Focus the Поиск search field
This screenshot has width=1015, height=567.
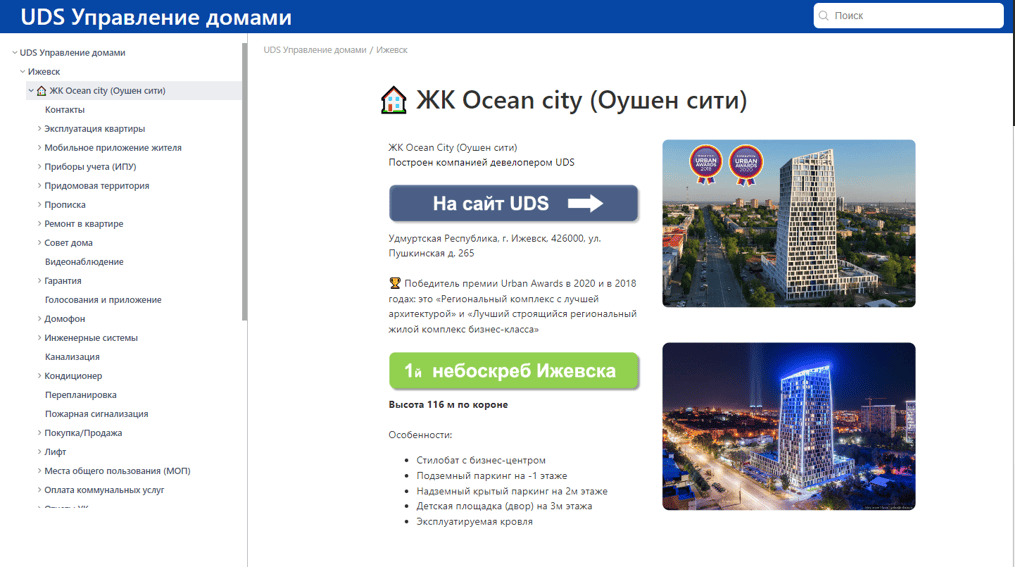pos(908,16)
